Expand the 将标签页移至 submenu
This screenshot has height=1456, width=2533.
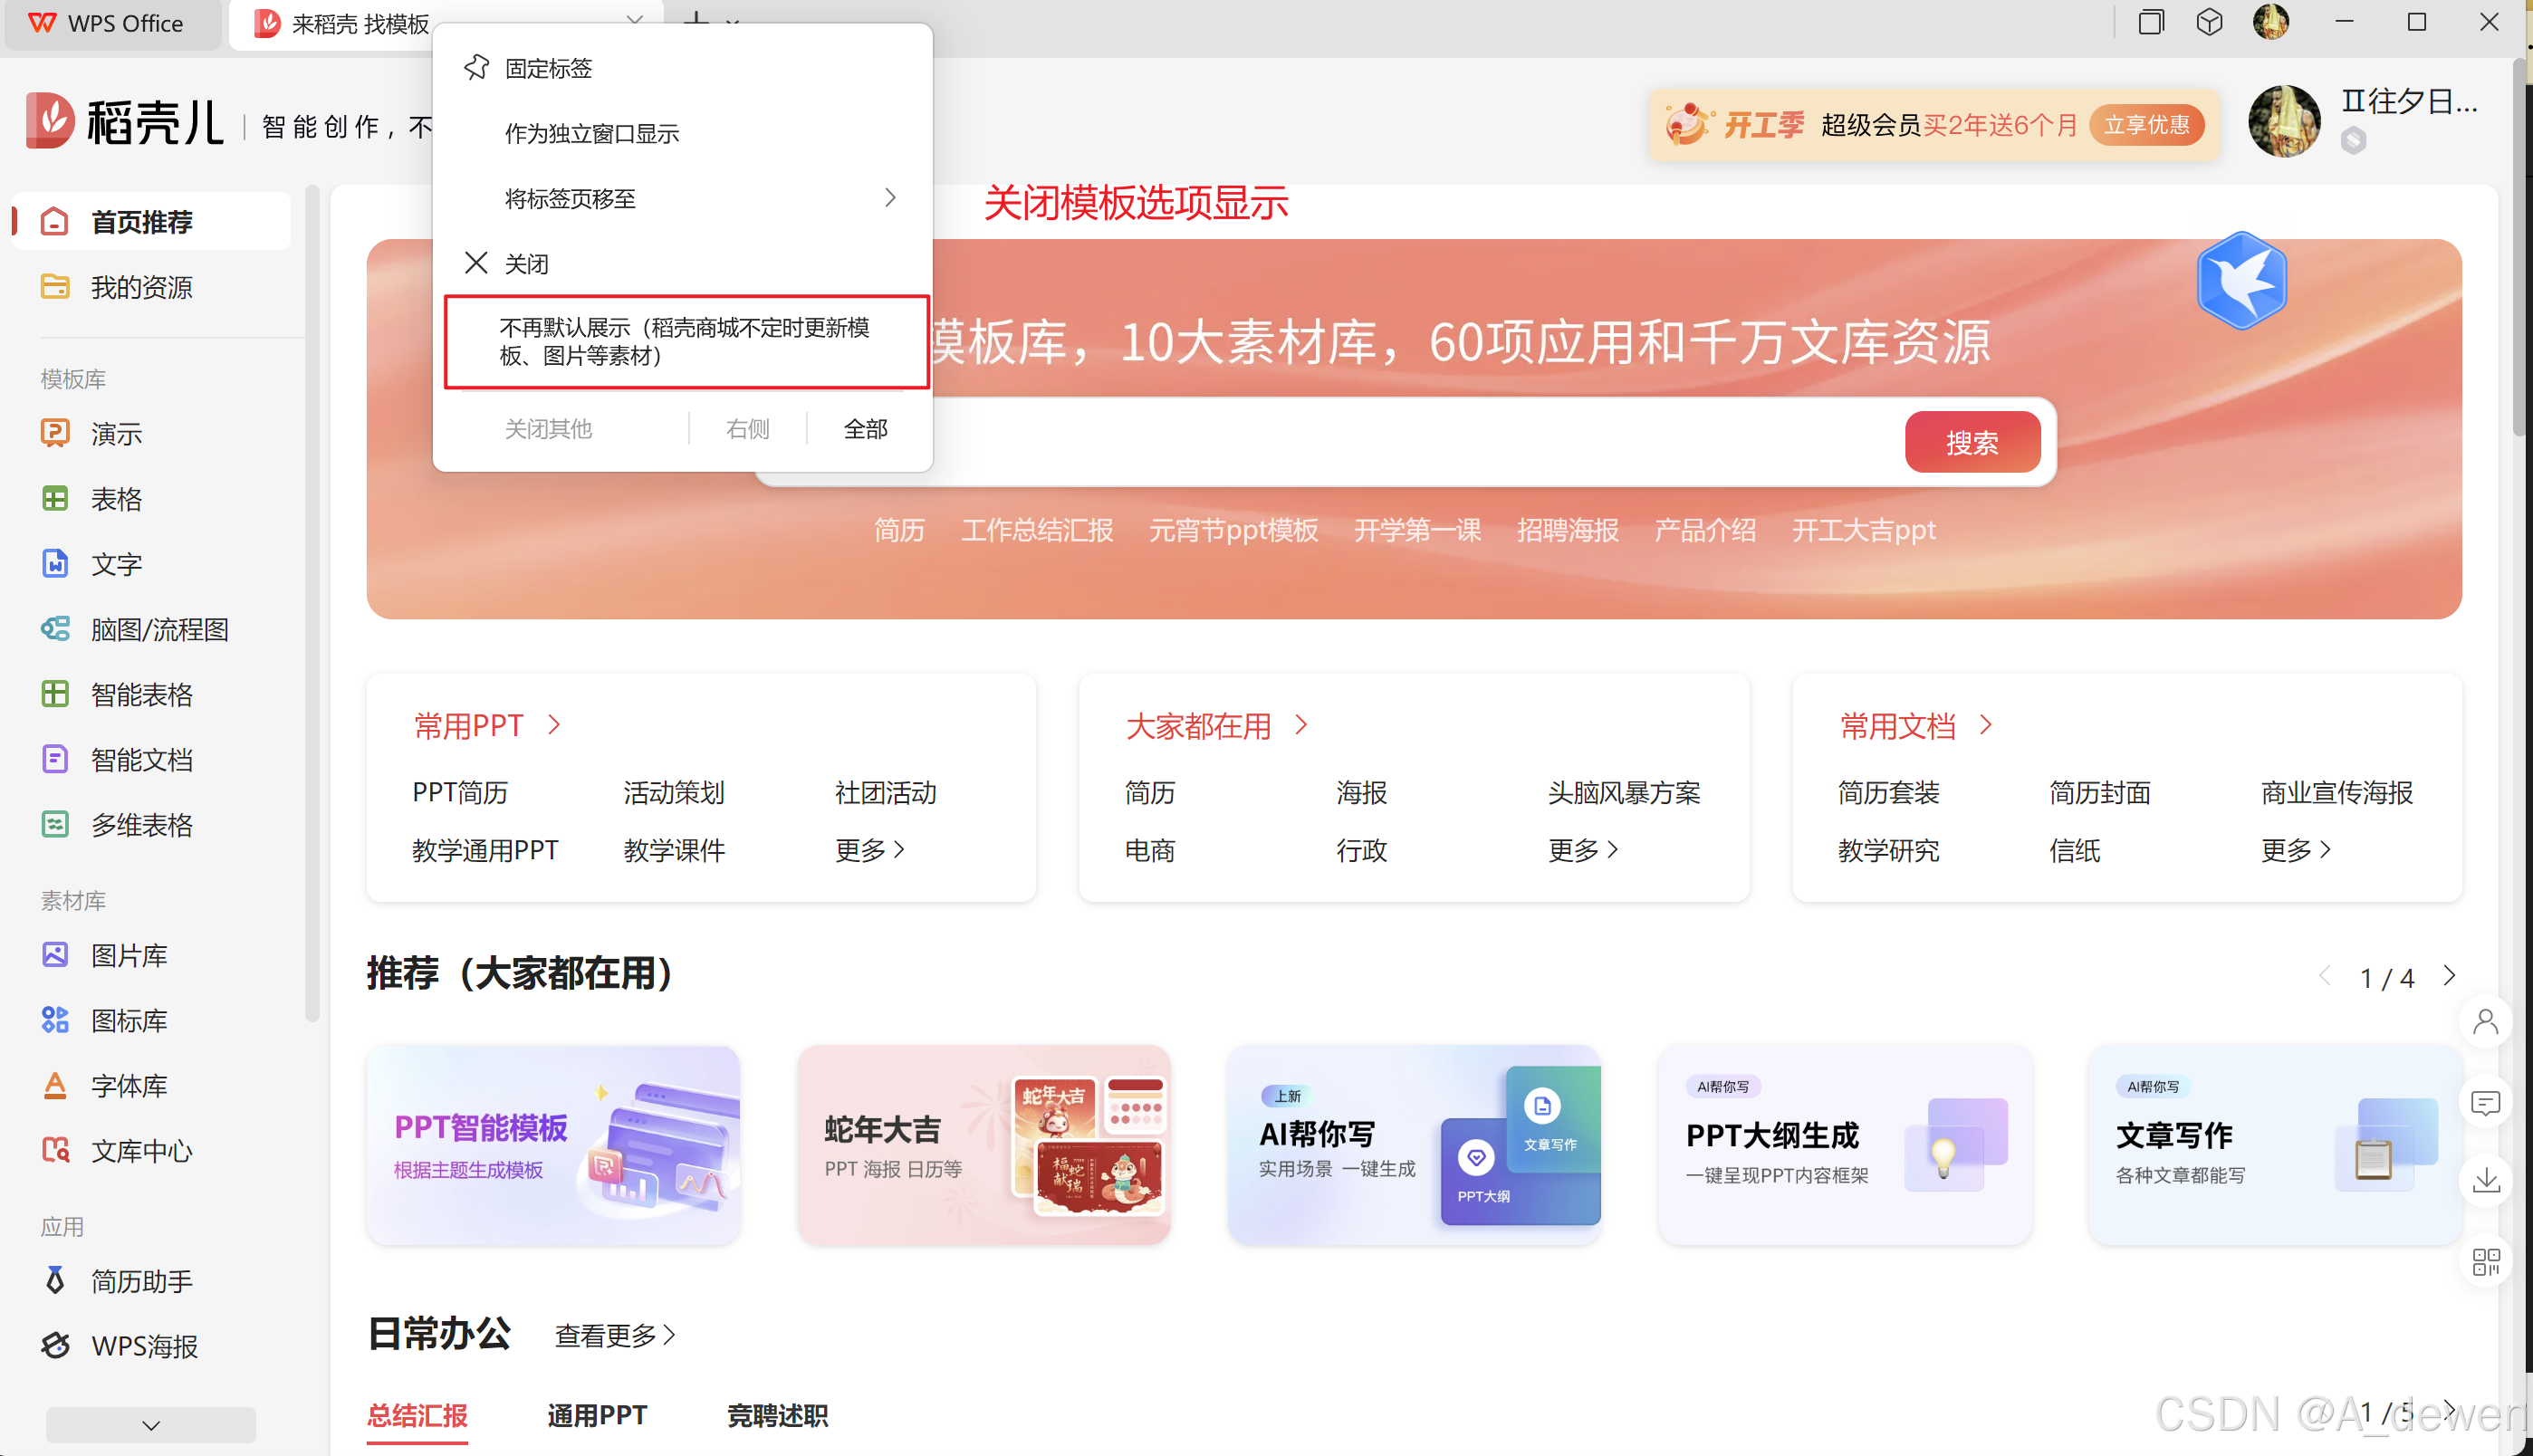889,198
